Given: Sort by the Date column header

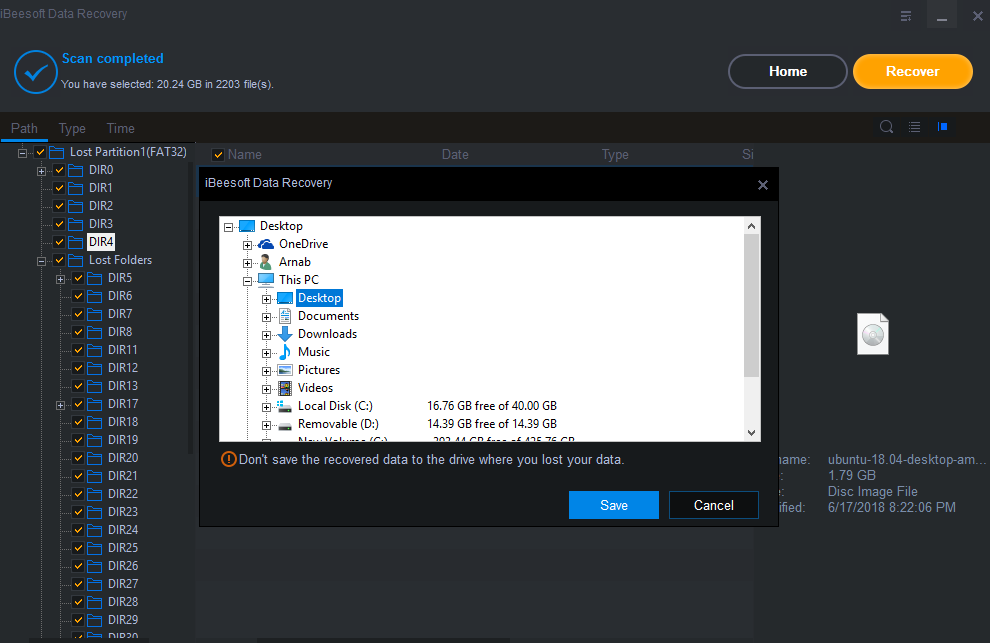Looking at the screenshot, I should pos(455,155).
